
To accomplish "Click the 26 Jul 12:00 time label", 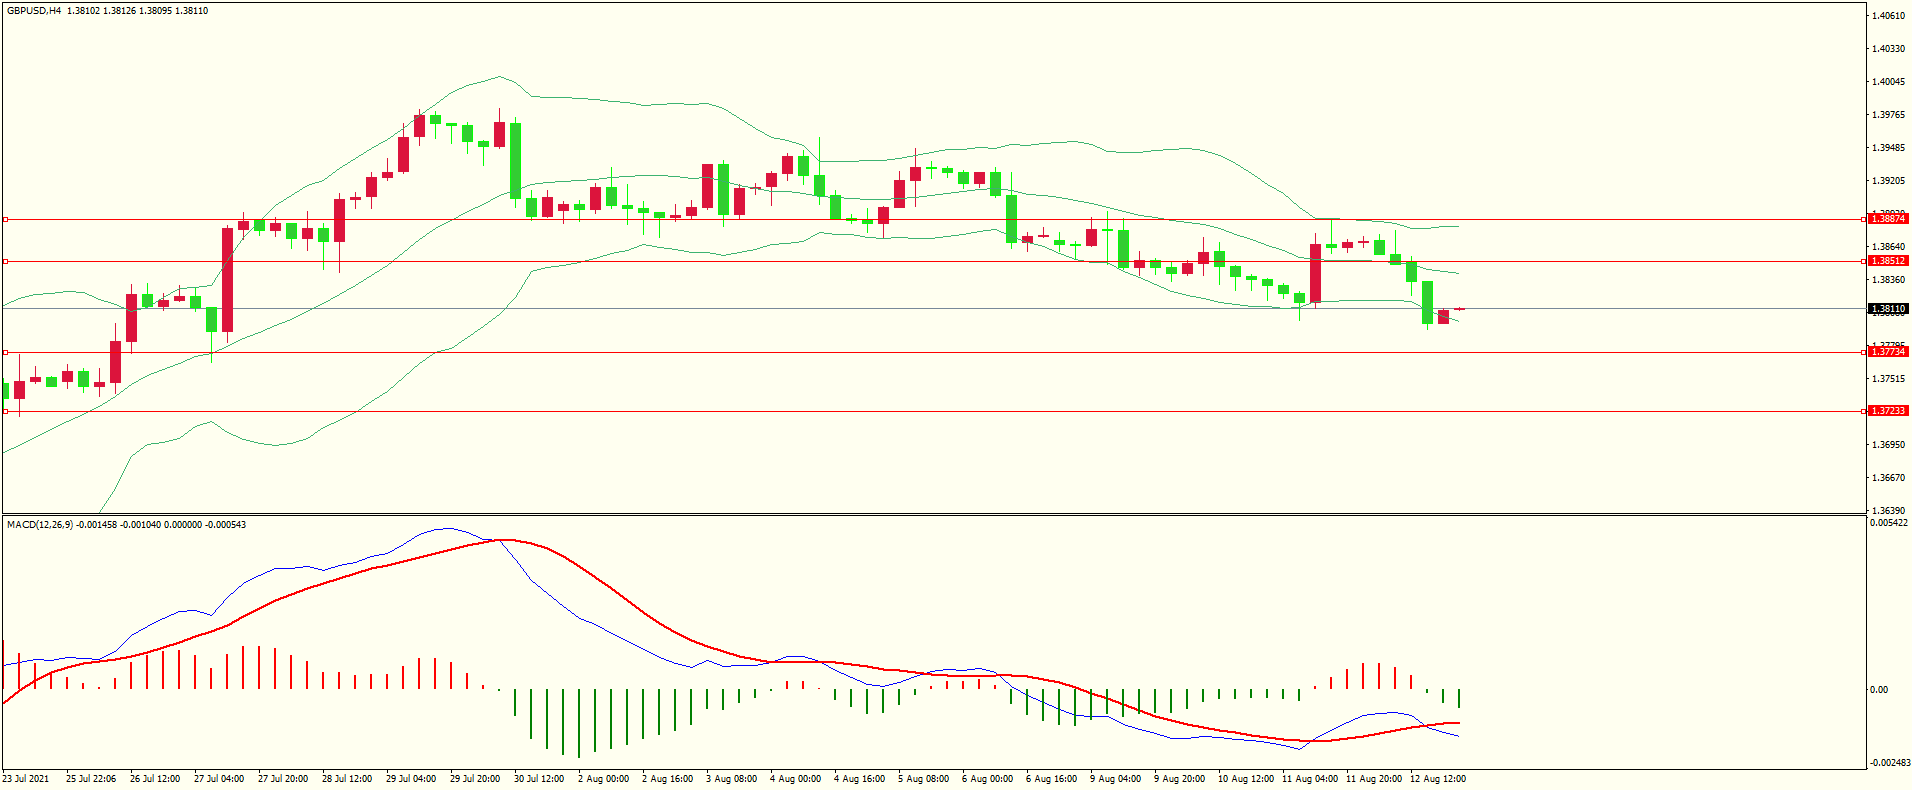I will [x=155, y=779].
